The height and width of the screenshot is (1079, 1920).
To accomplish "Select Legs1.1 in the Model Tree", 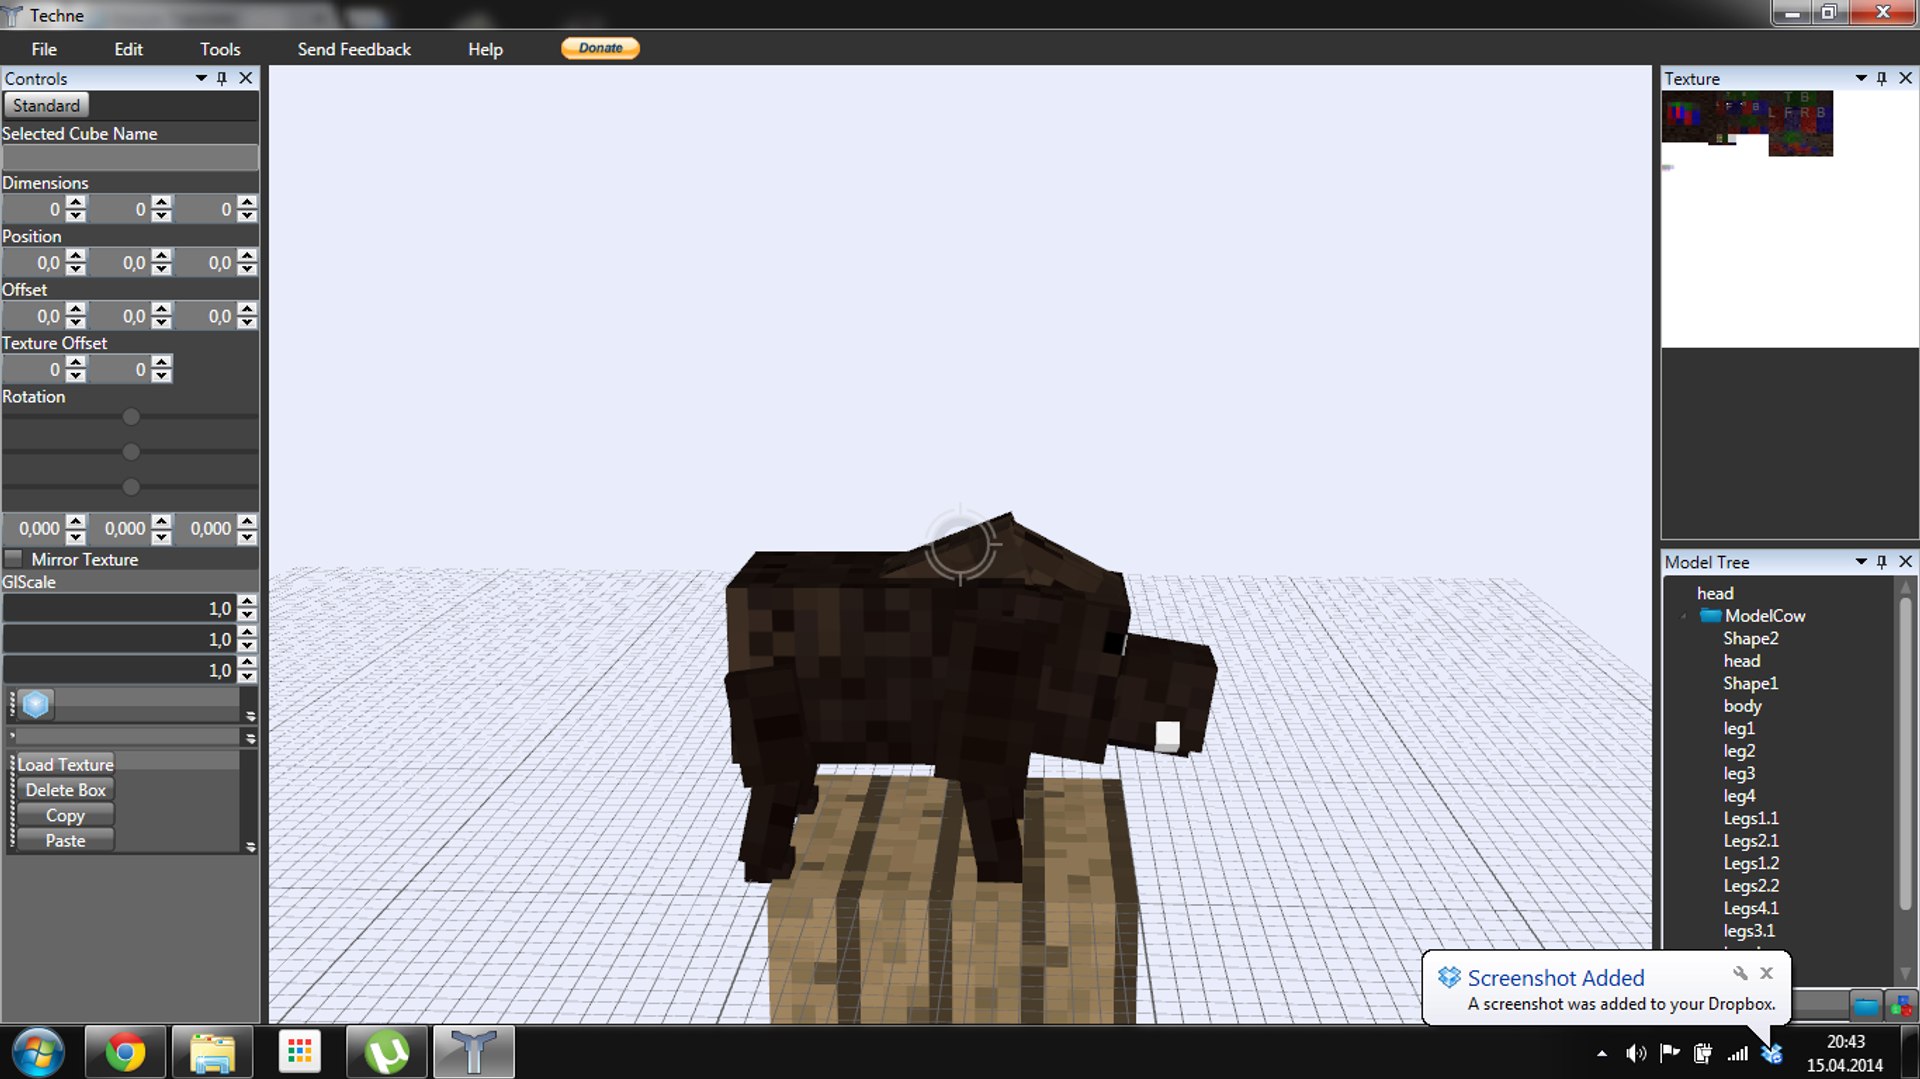I will coord(1751,818).
